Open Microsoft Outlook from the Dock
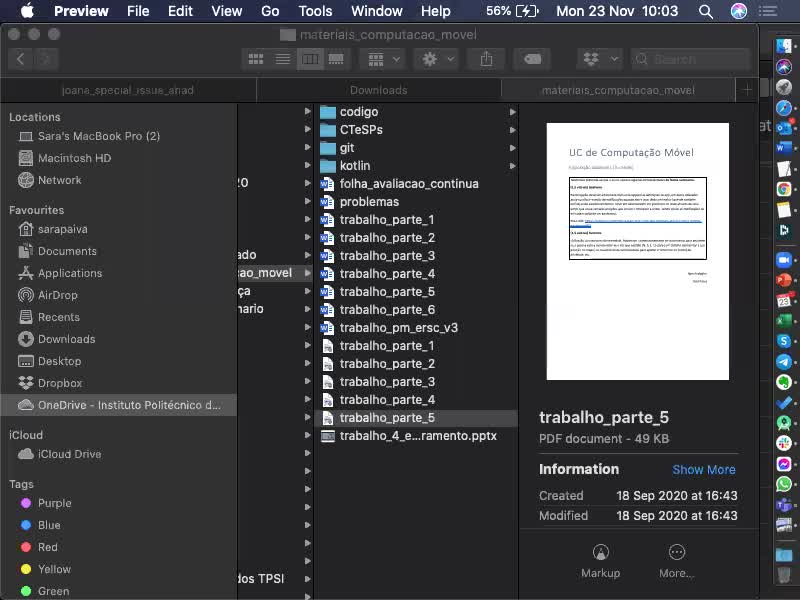The height and width of the screenshot is (600, 800). tap(784, 128)
